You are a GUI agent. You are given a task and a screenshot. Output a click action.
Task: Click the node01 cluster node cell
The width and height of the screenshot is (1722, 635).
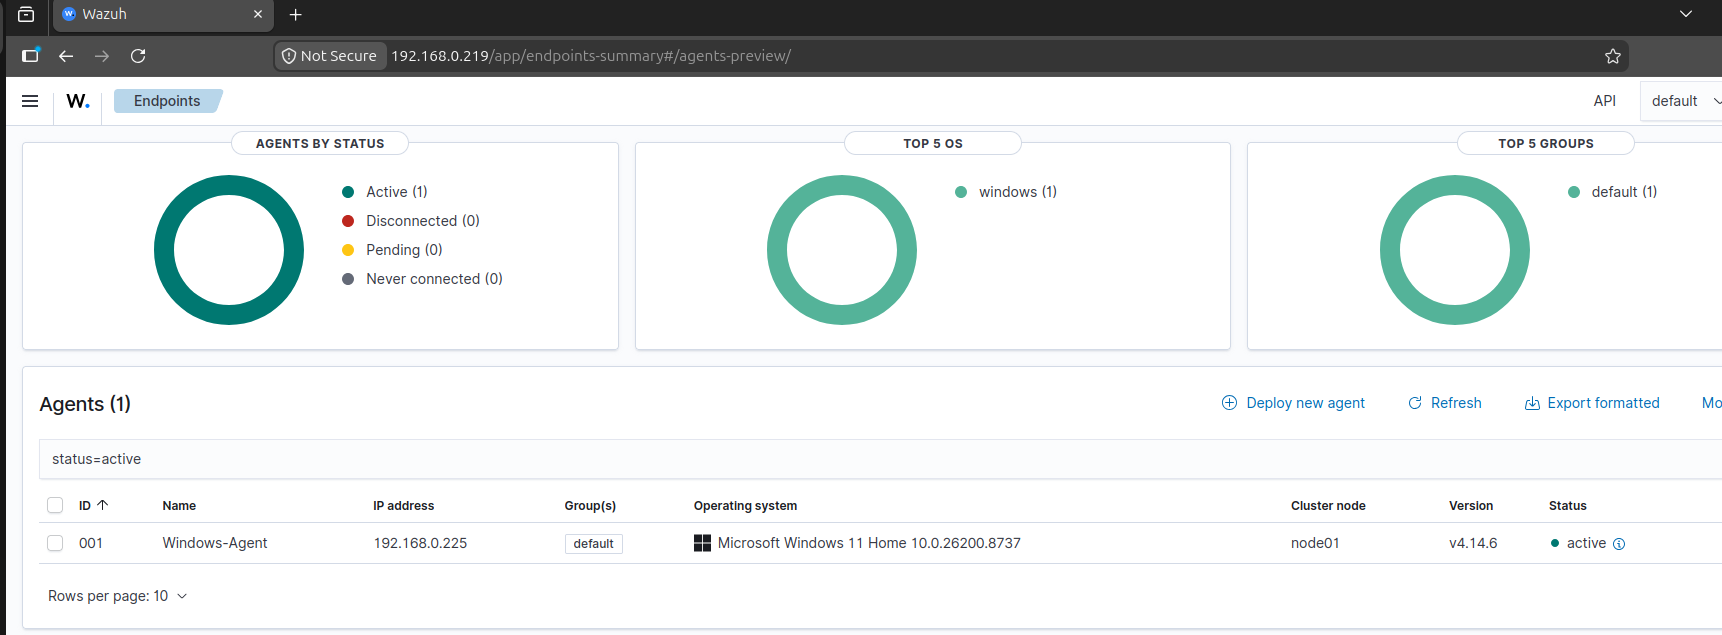click(x=1315, y=543)
